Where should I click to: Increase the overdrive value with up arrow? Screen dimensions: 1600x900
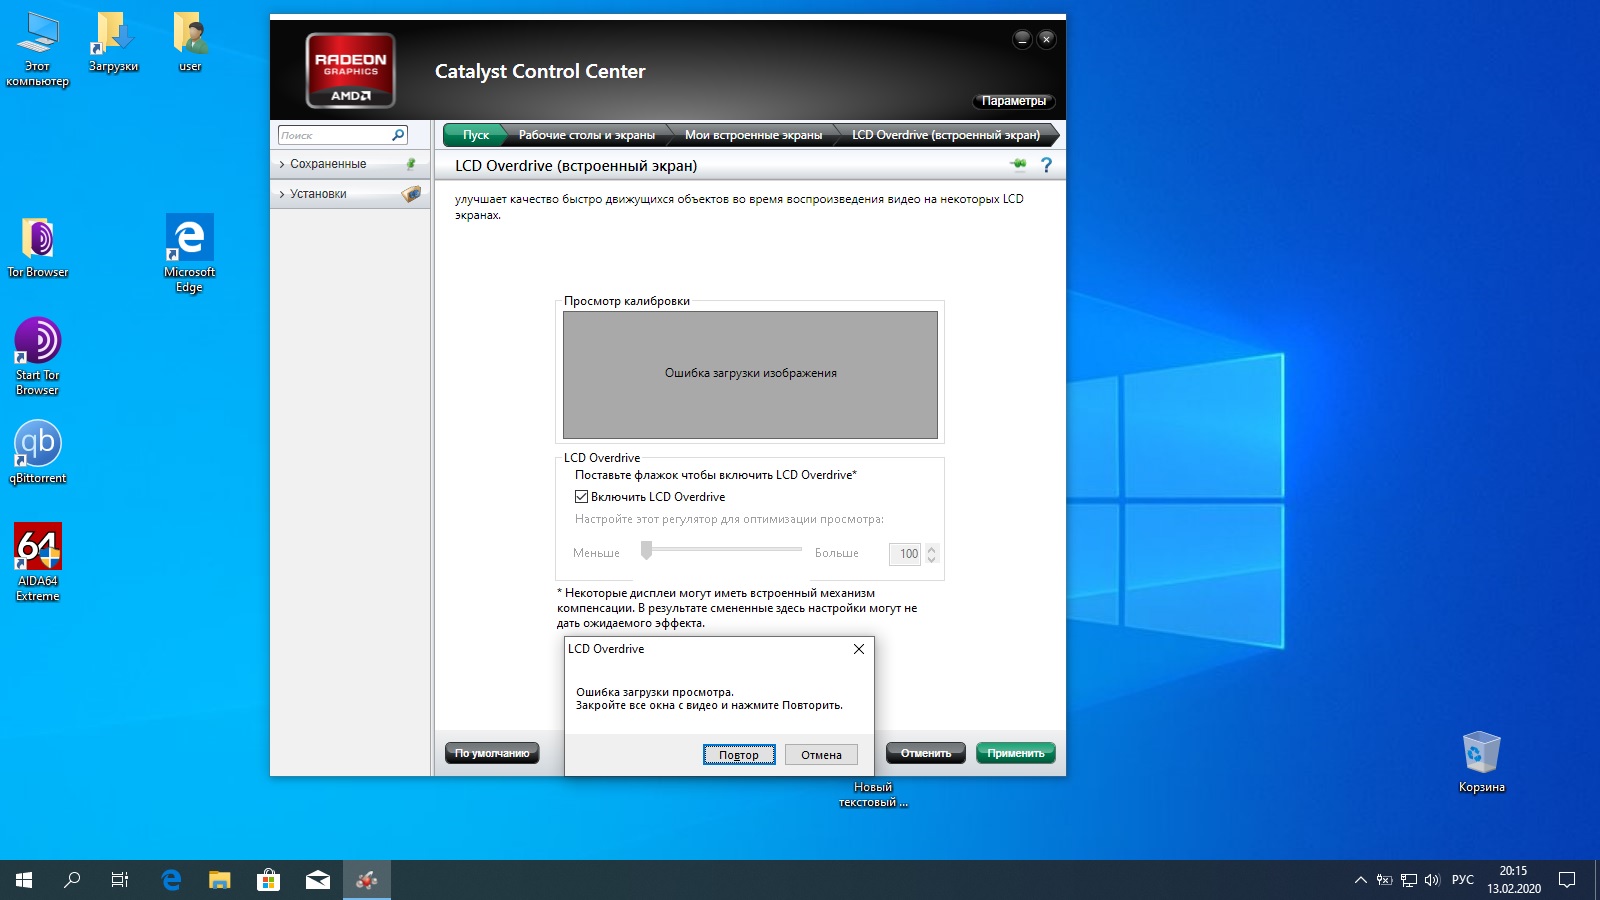point(932,548)
